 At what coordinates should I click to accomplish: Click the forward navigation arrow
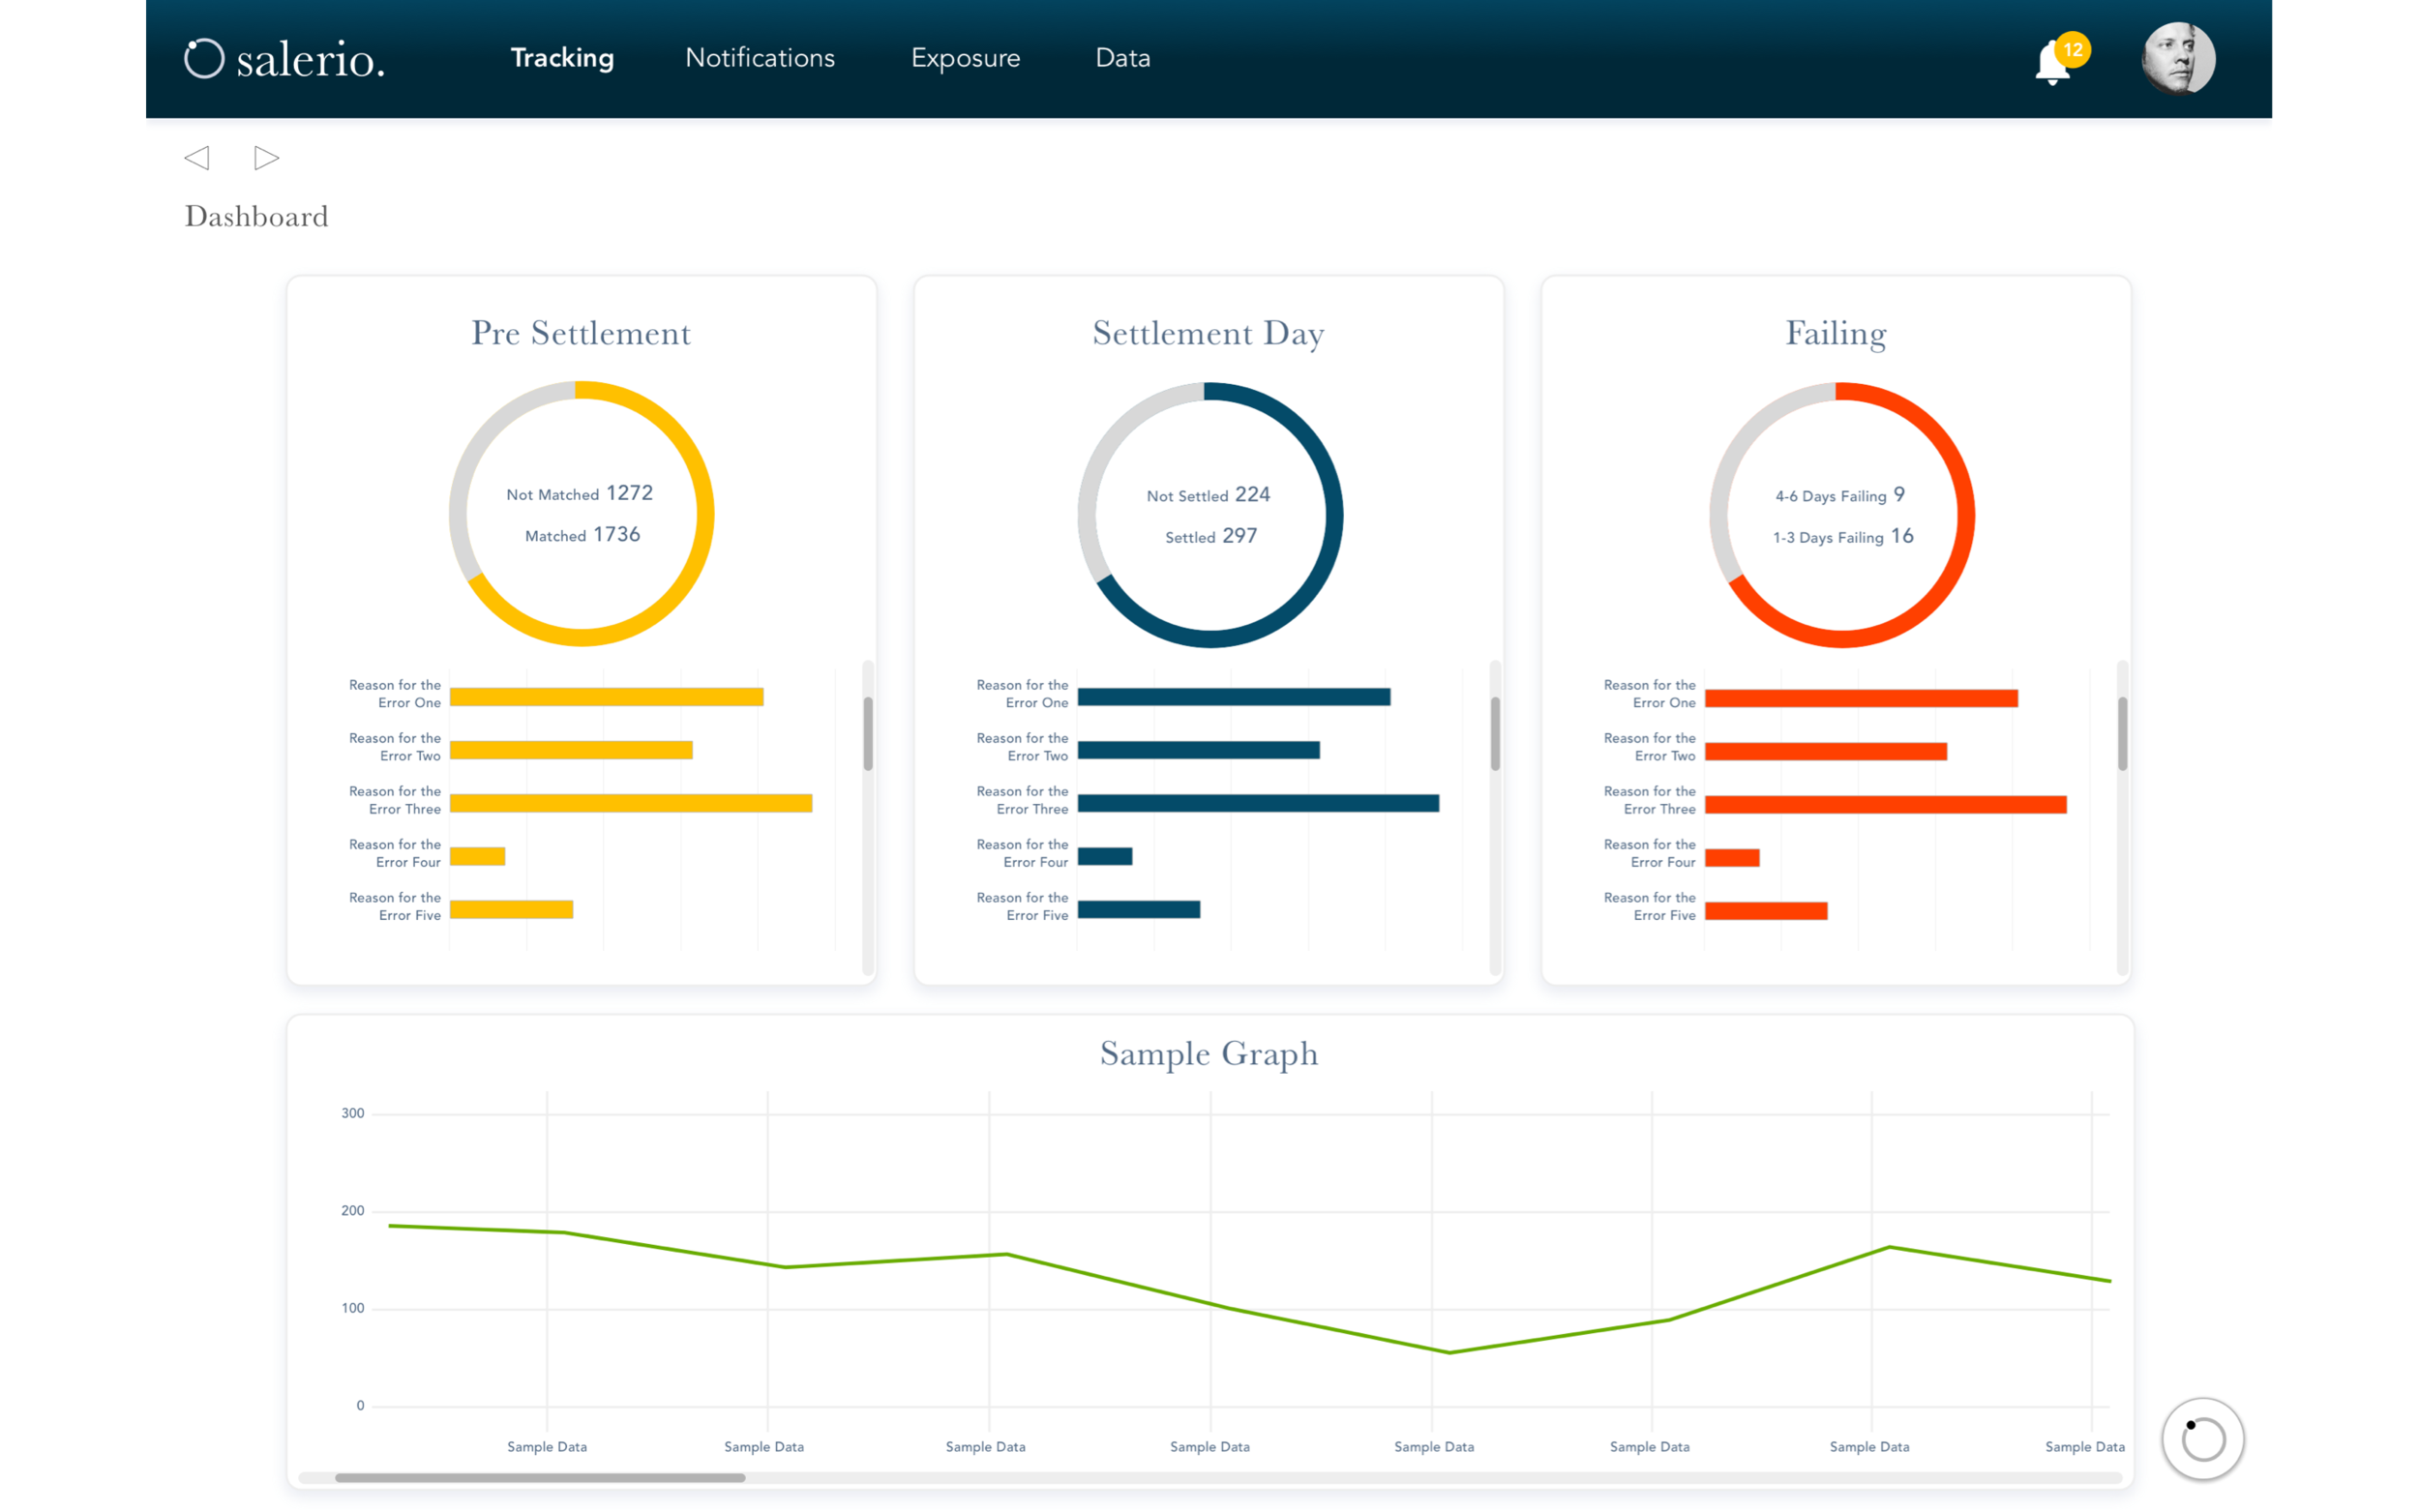[266, 158]
